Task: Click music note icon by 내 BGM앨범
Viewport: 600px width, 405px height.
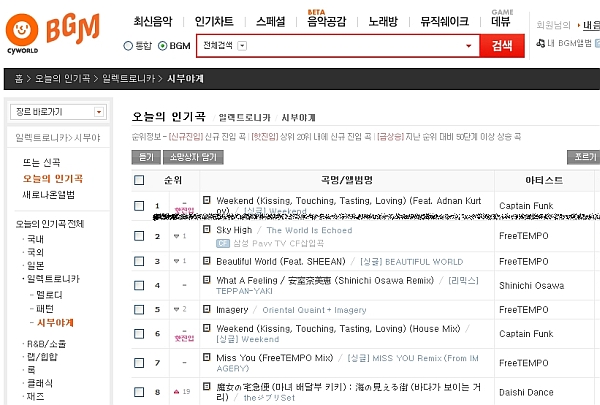Action: [x=540, y=43]
